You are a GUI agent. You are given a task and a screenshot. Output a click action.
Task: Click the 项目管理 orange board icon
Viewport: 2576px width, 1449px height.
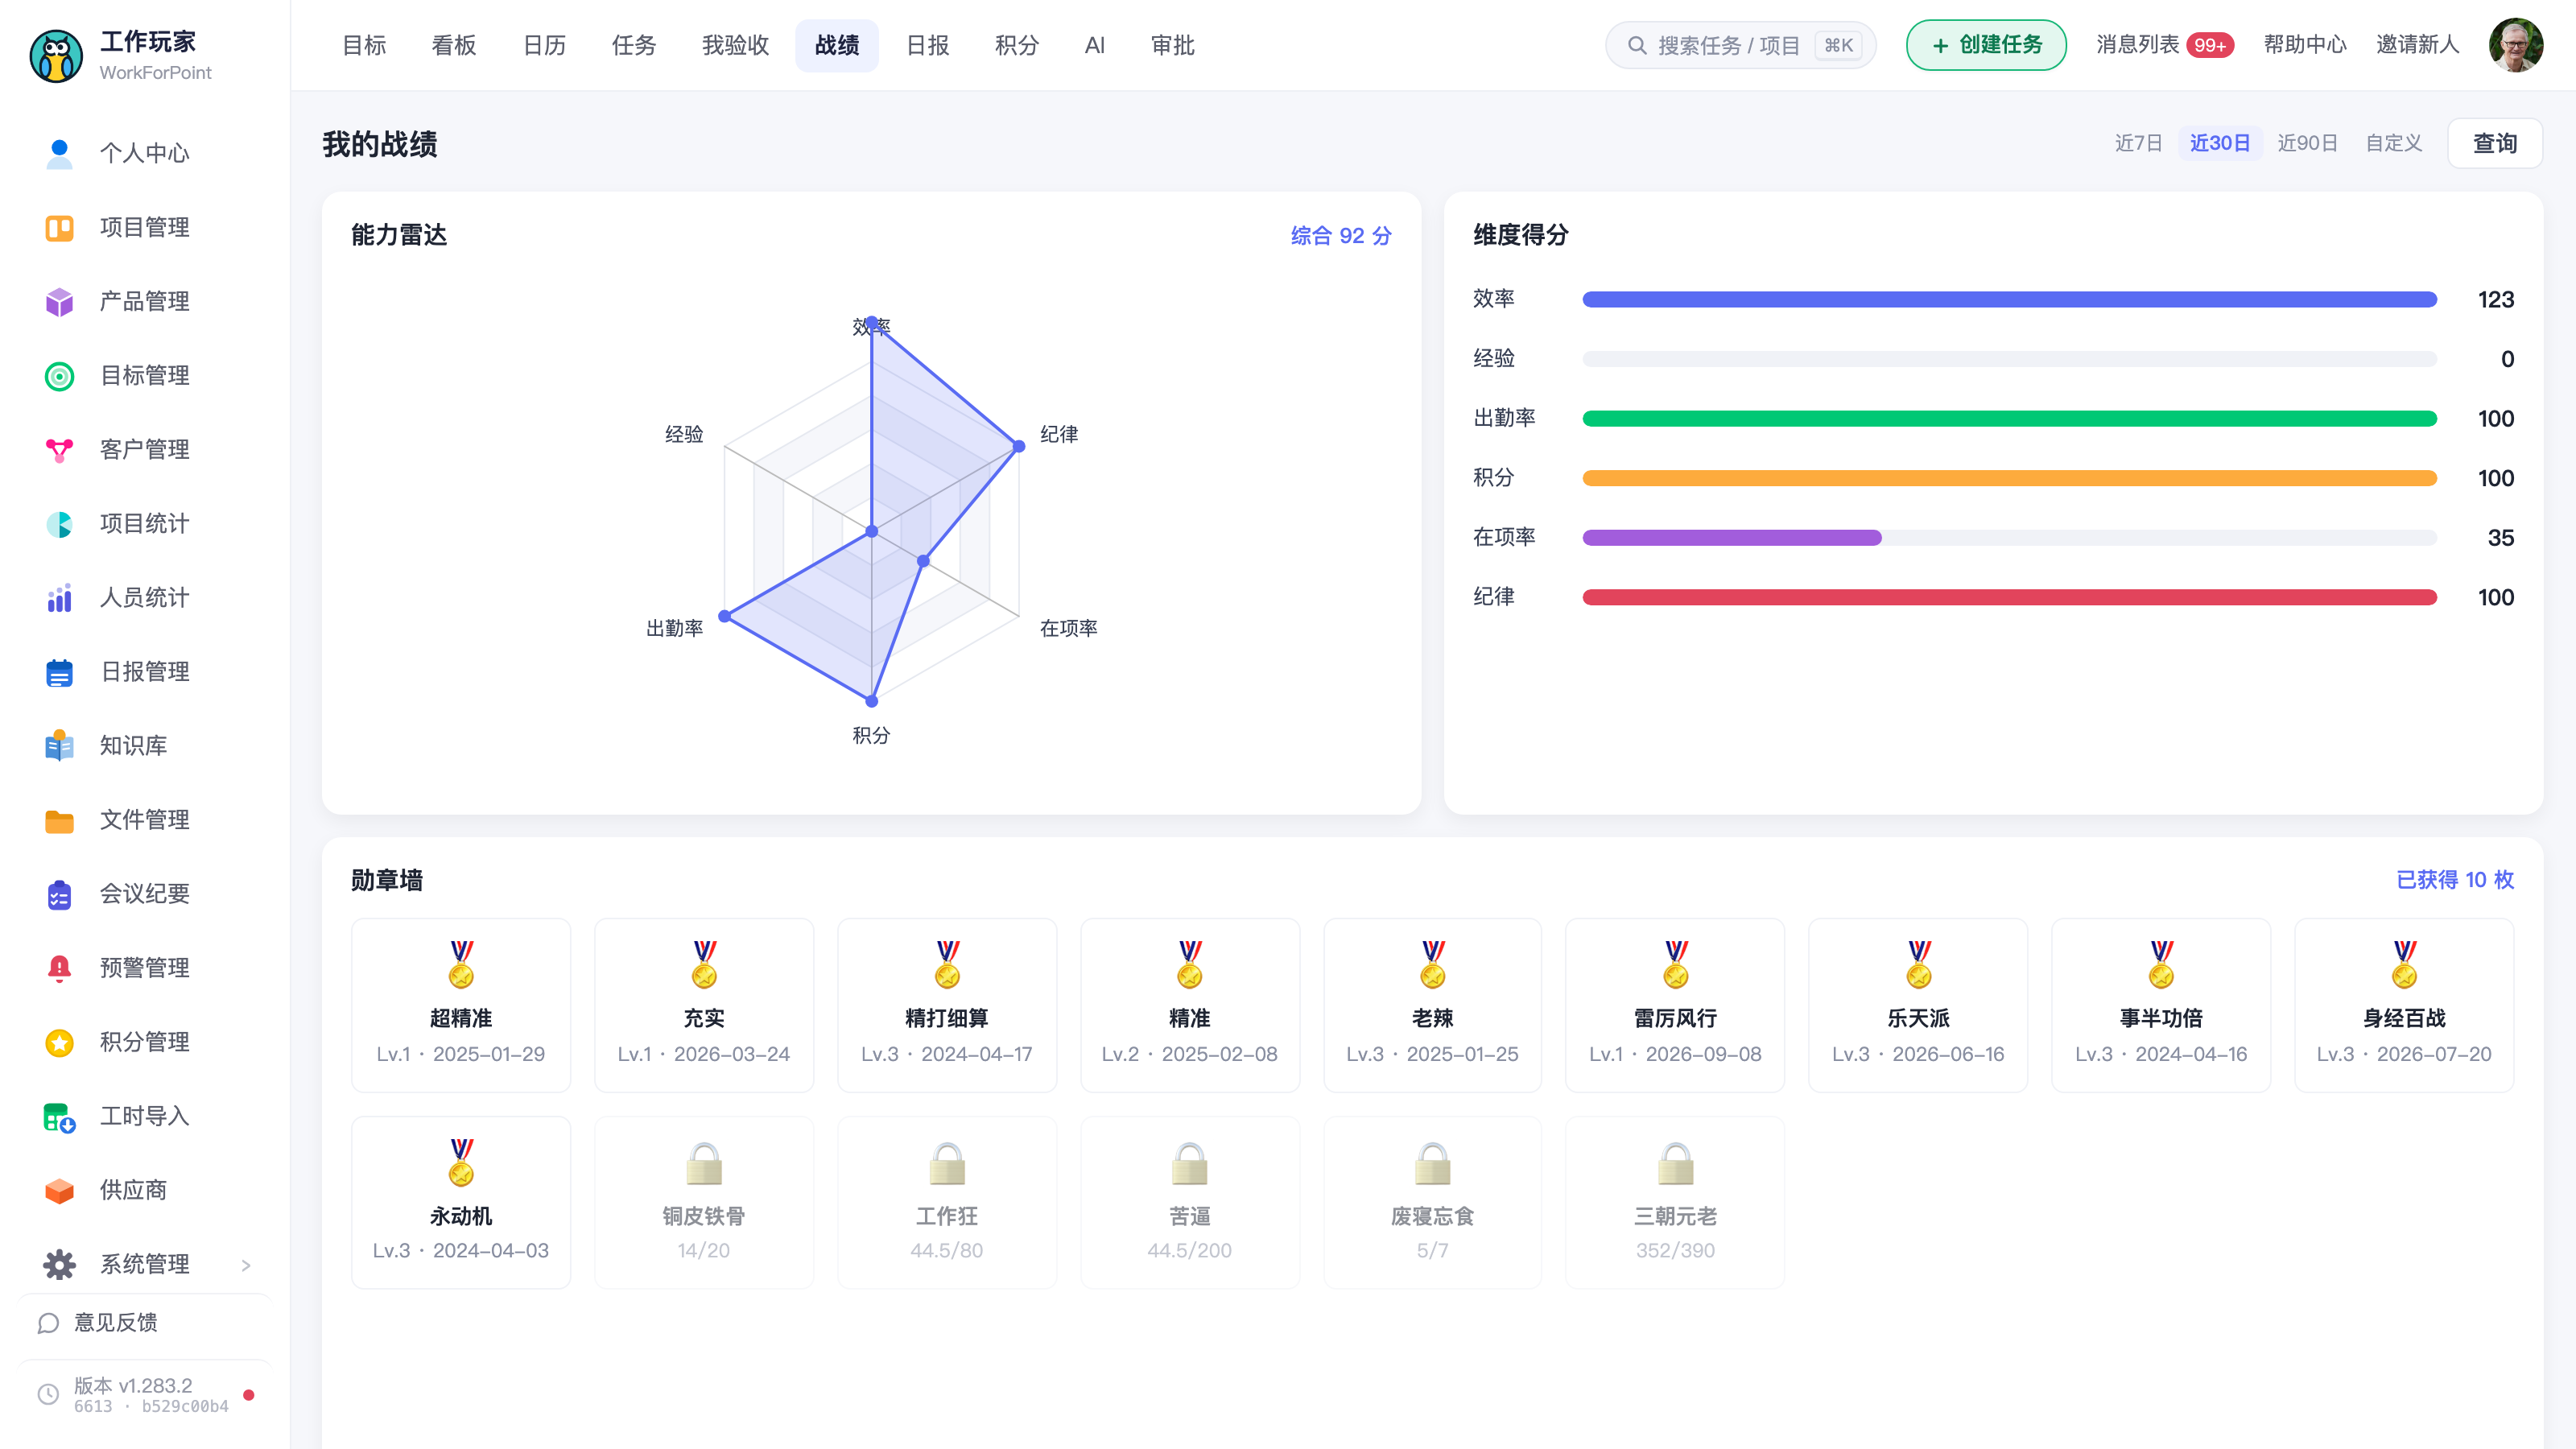(x=59, y=228)
